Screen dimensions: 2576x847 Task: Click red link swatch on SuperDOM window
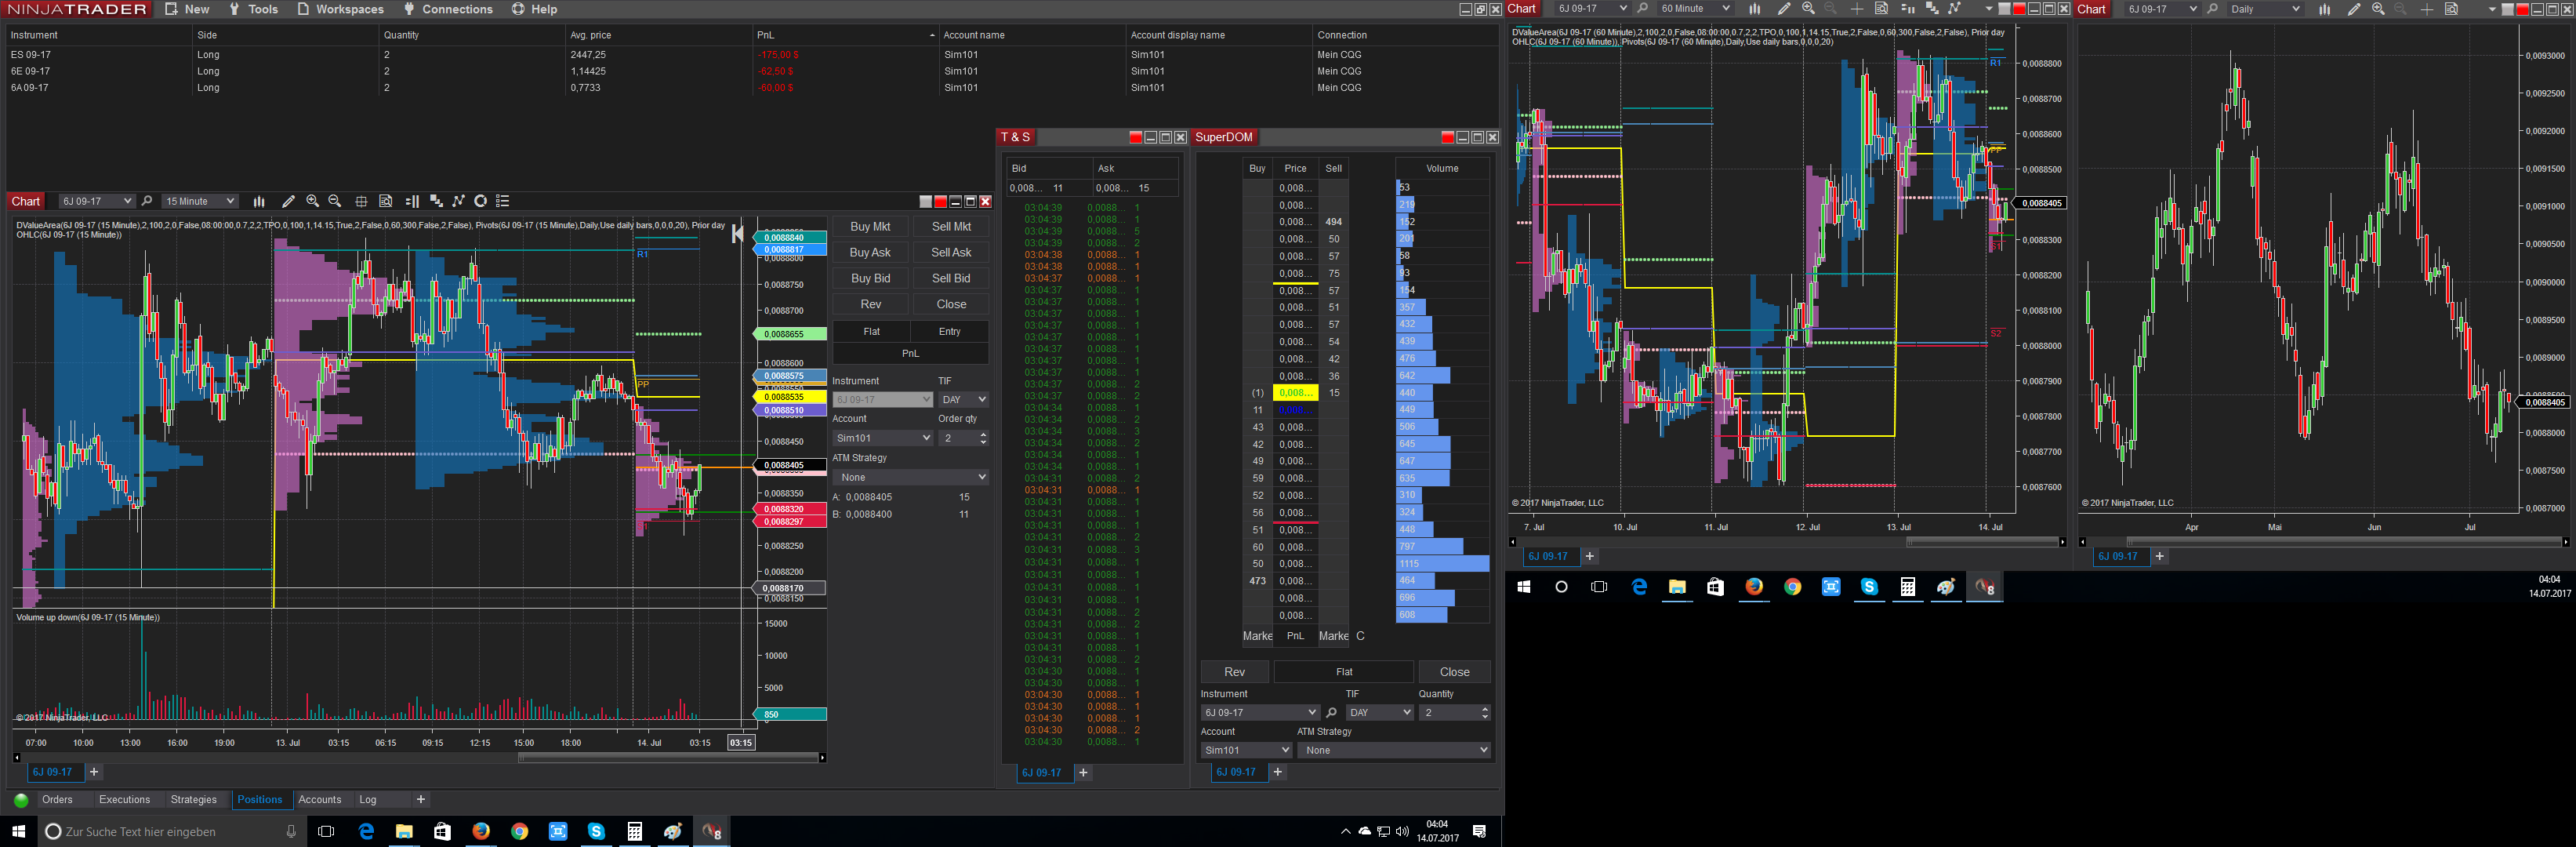(1447, 138)
